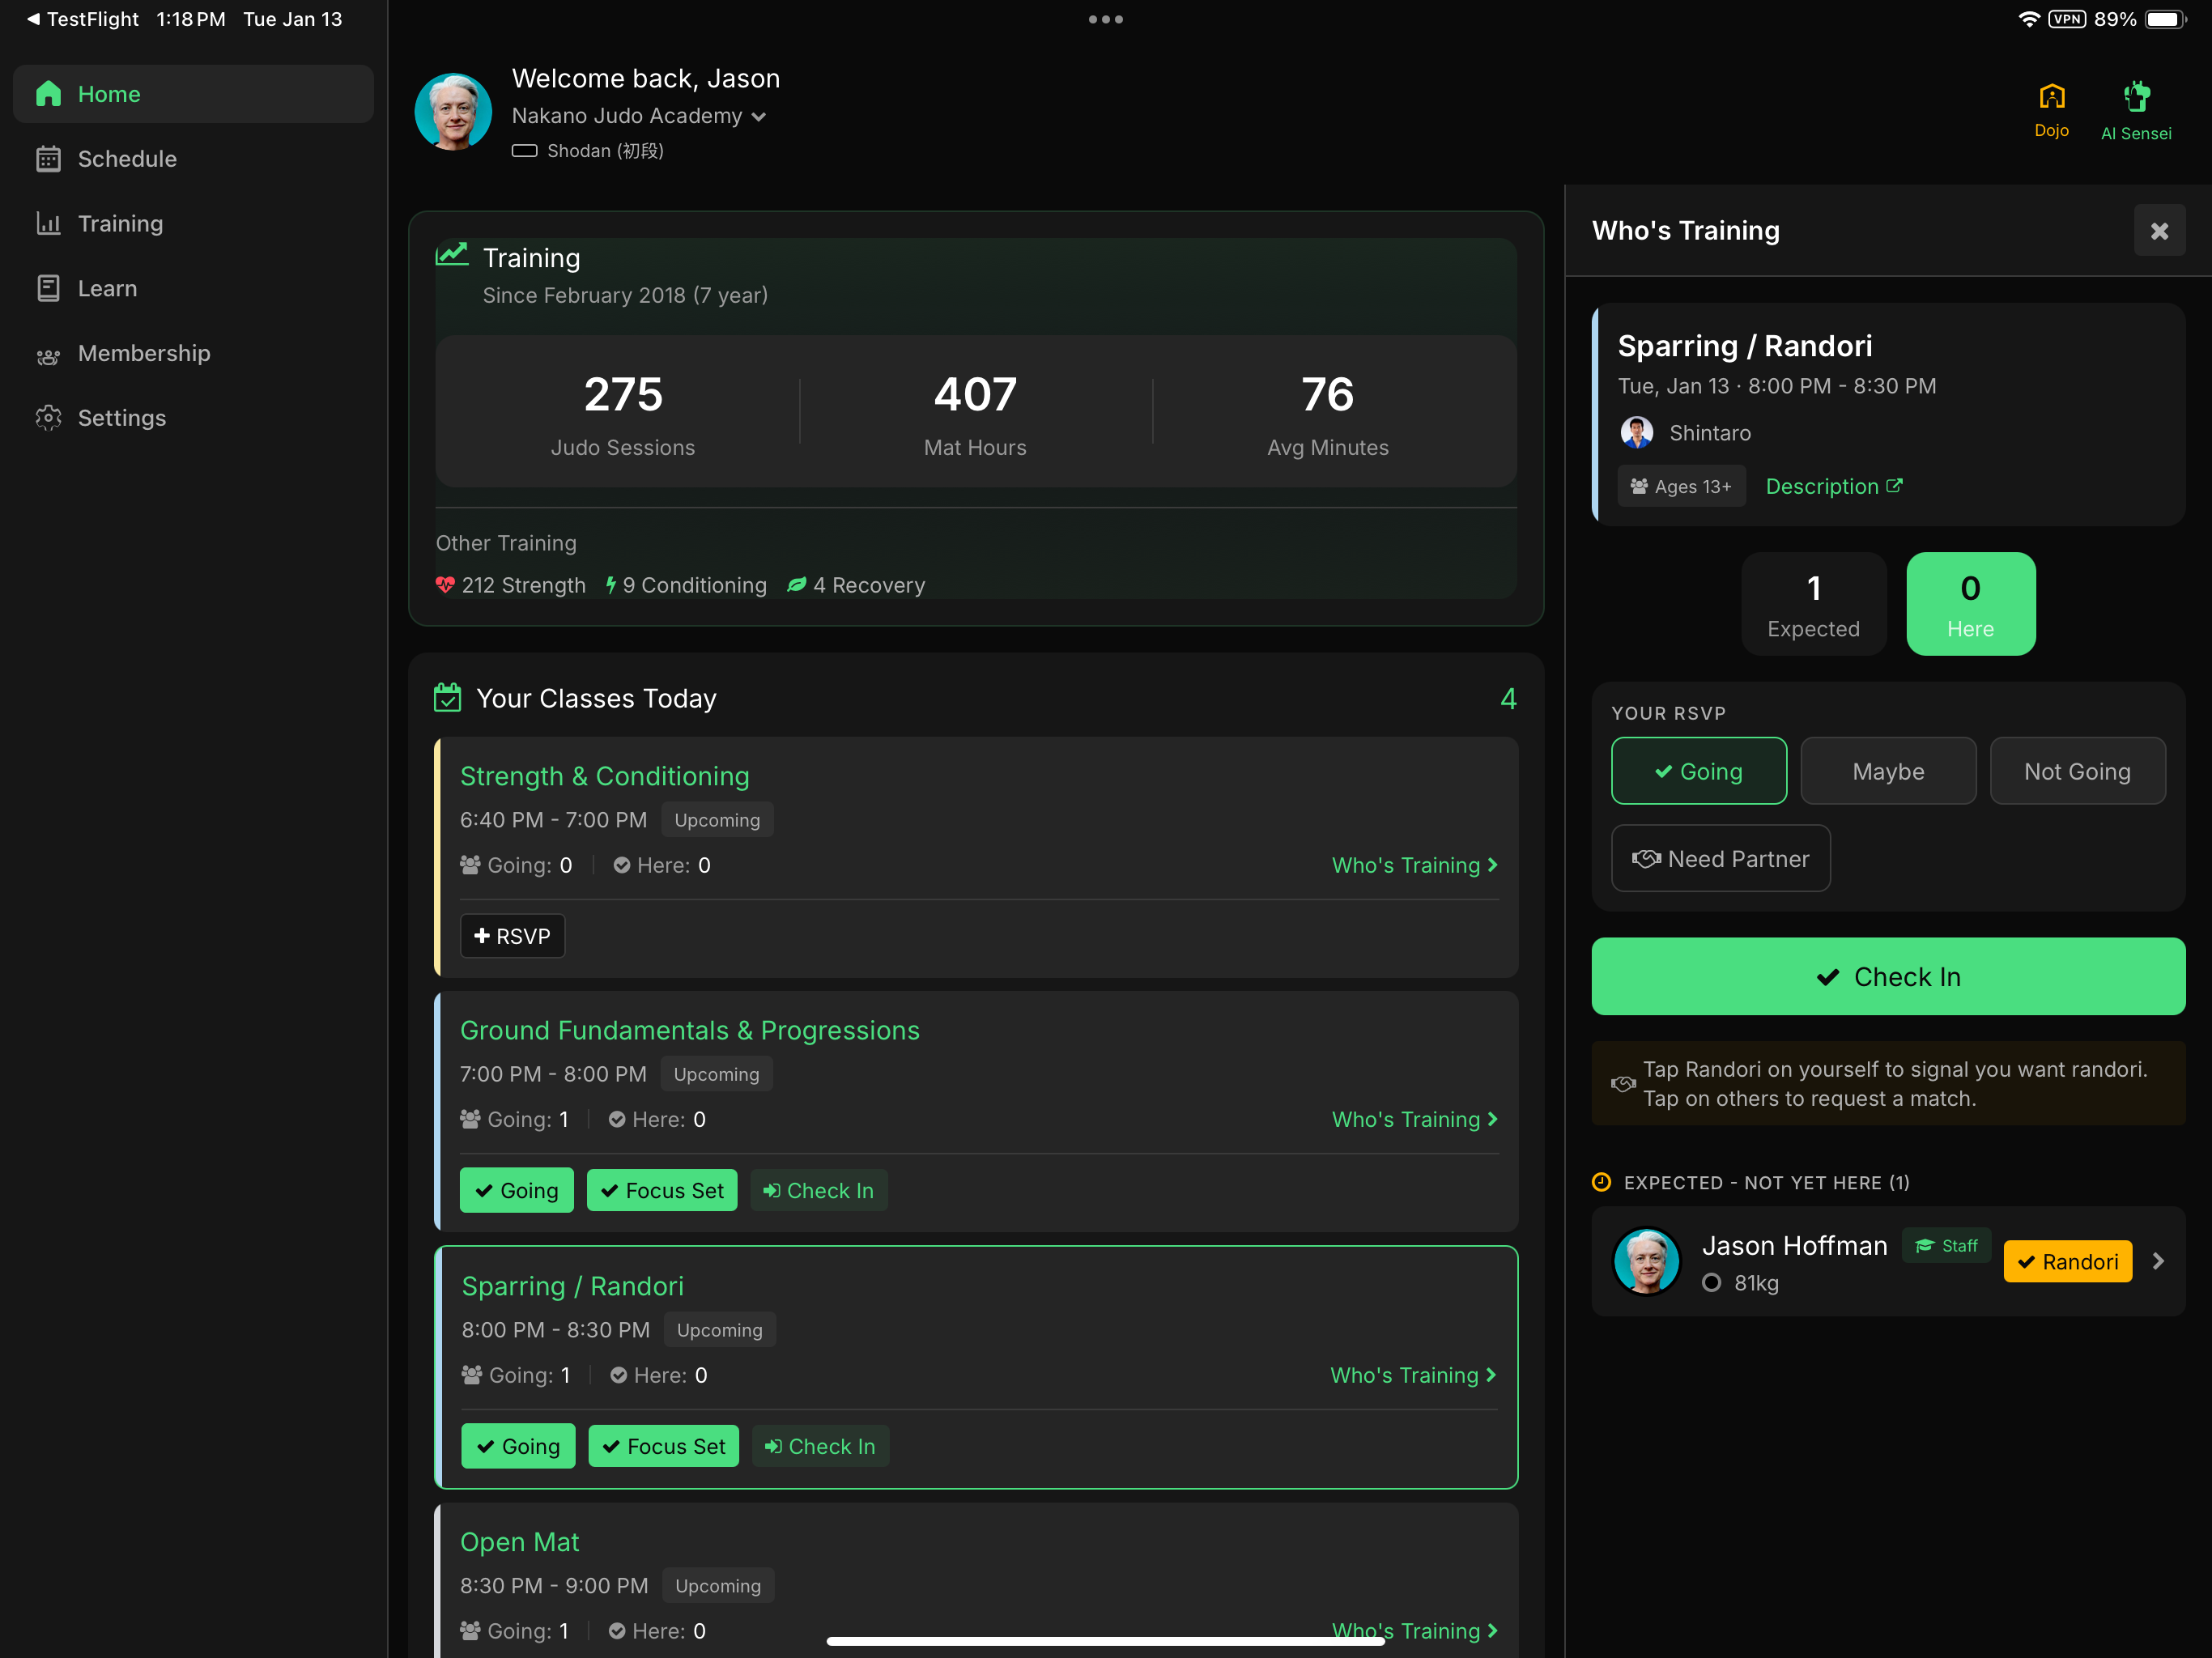Viewport: 2212px width, 1658px height.
Task: Click the Schedule calendar icon
Action: [48, 159]
